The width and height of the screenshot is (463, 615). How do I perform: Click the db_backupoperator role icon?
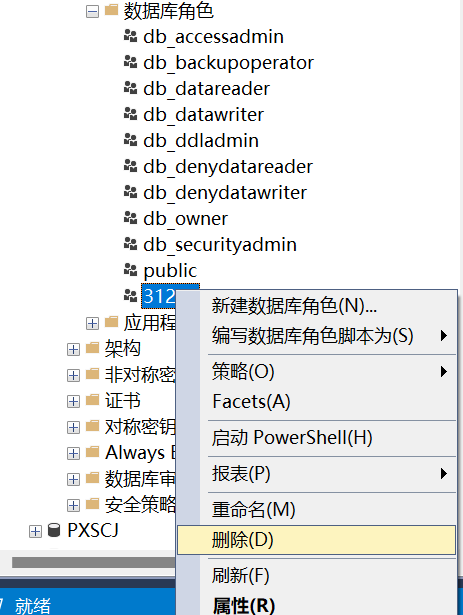tap(130, 62)
